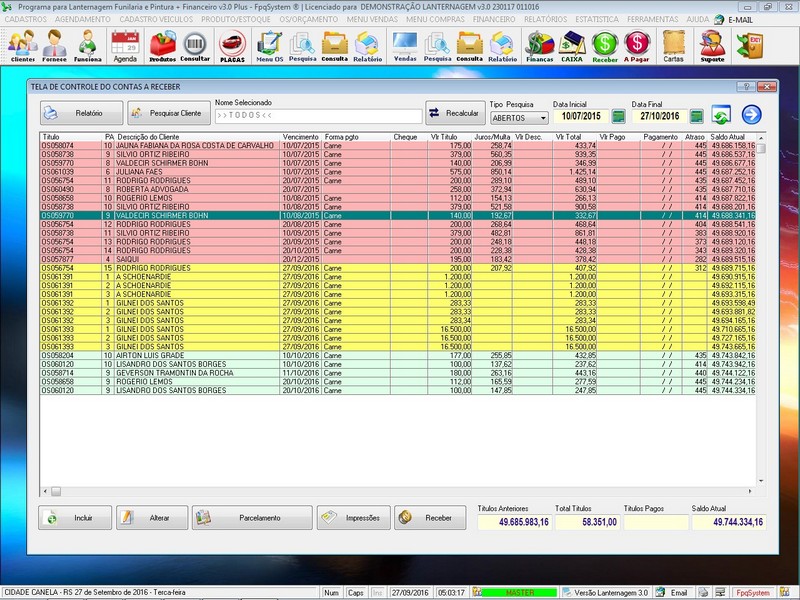Screen dimensions: 800x600
Task: Click the Saldo Atual column header
Action: click(x=728, y=137)
